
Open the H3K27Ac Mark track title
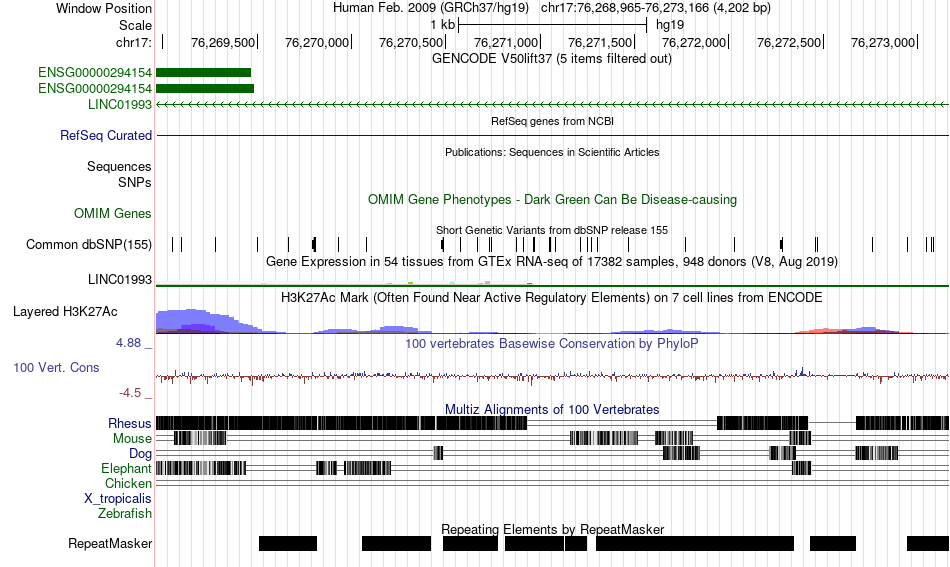552,297
